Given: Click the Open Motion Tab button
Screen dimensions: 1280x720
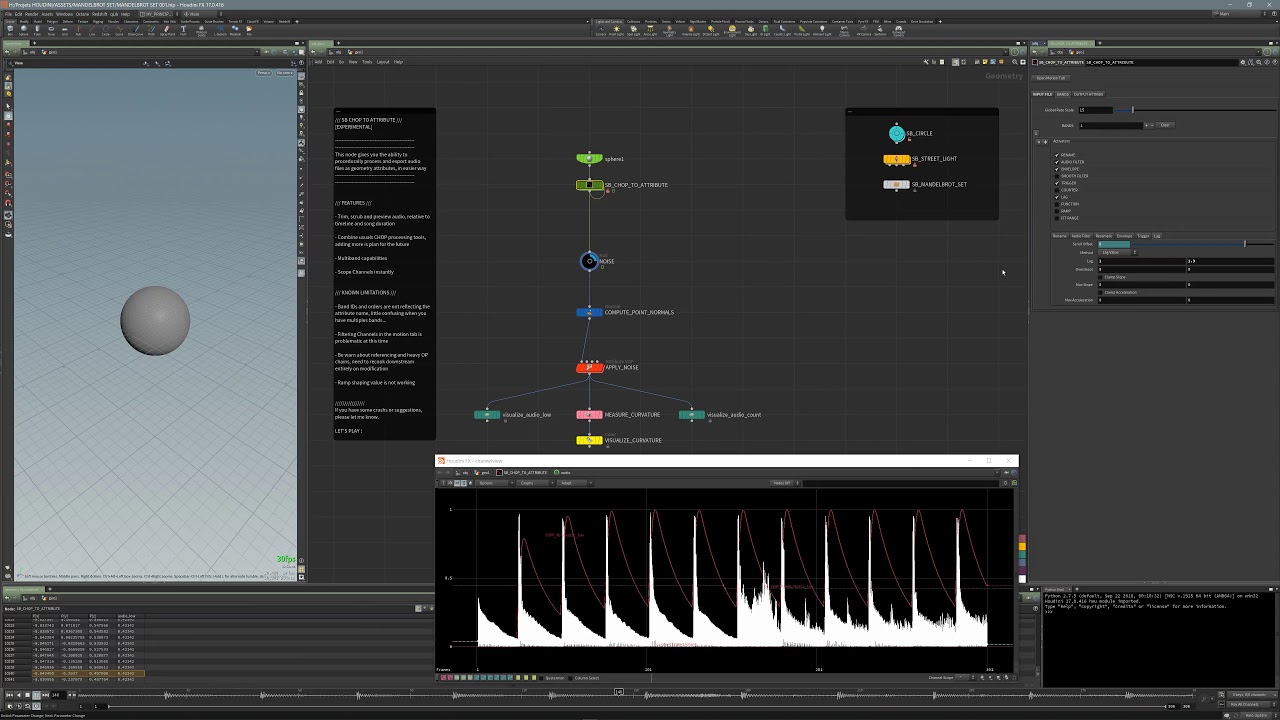Looking at the screenshot, I should coord(1052,78).
